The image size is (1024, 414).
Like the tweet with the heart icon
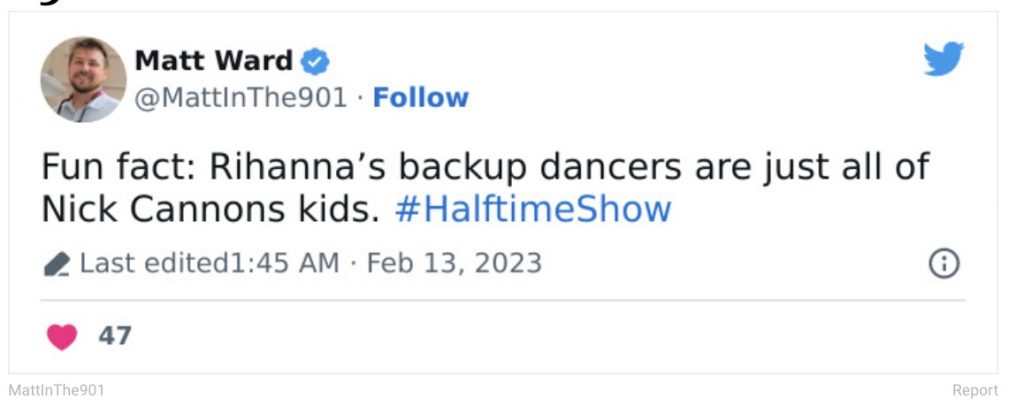pyautogui.click(x=62, y=336)
